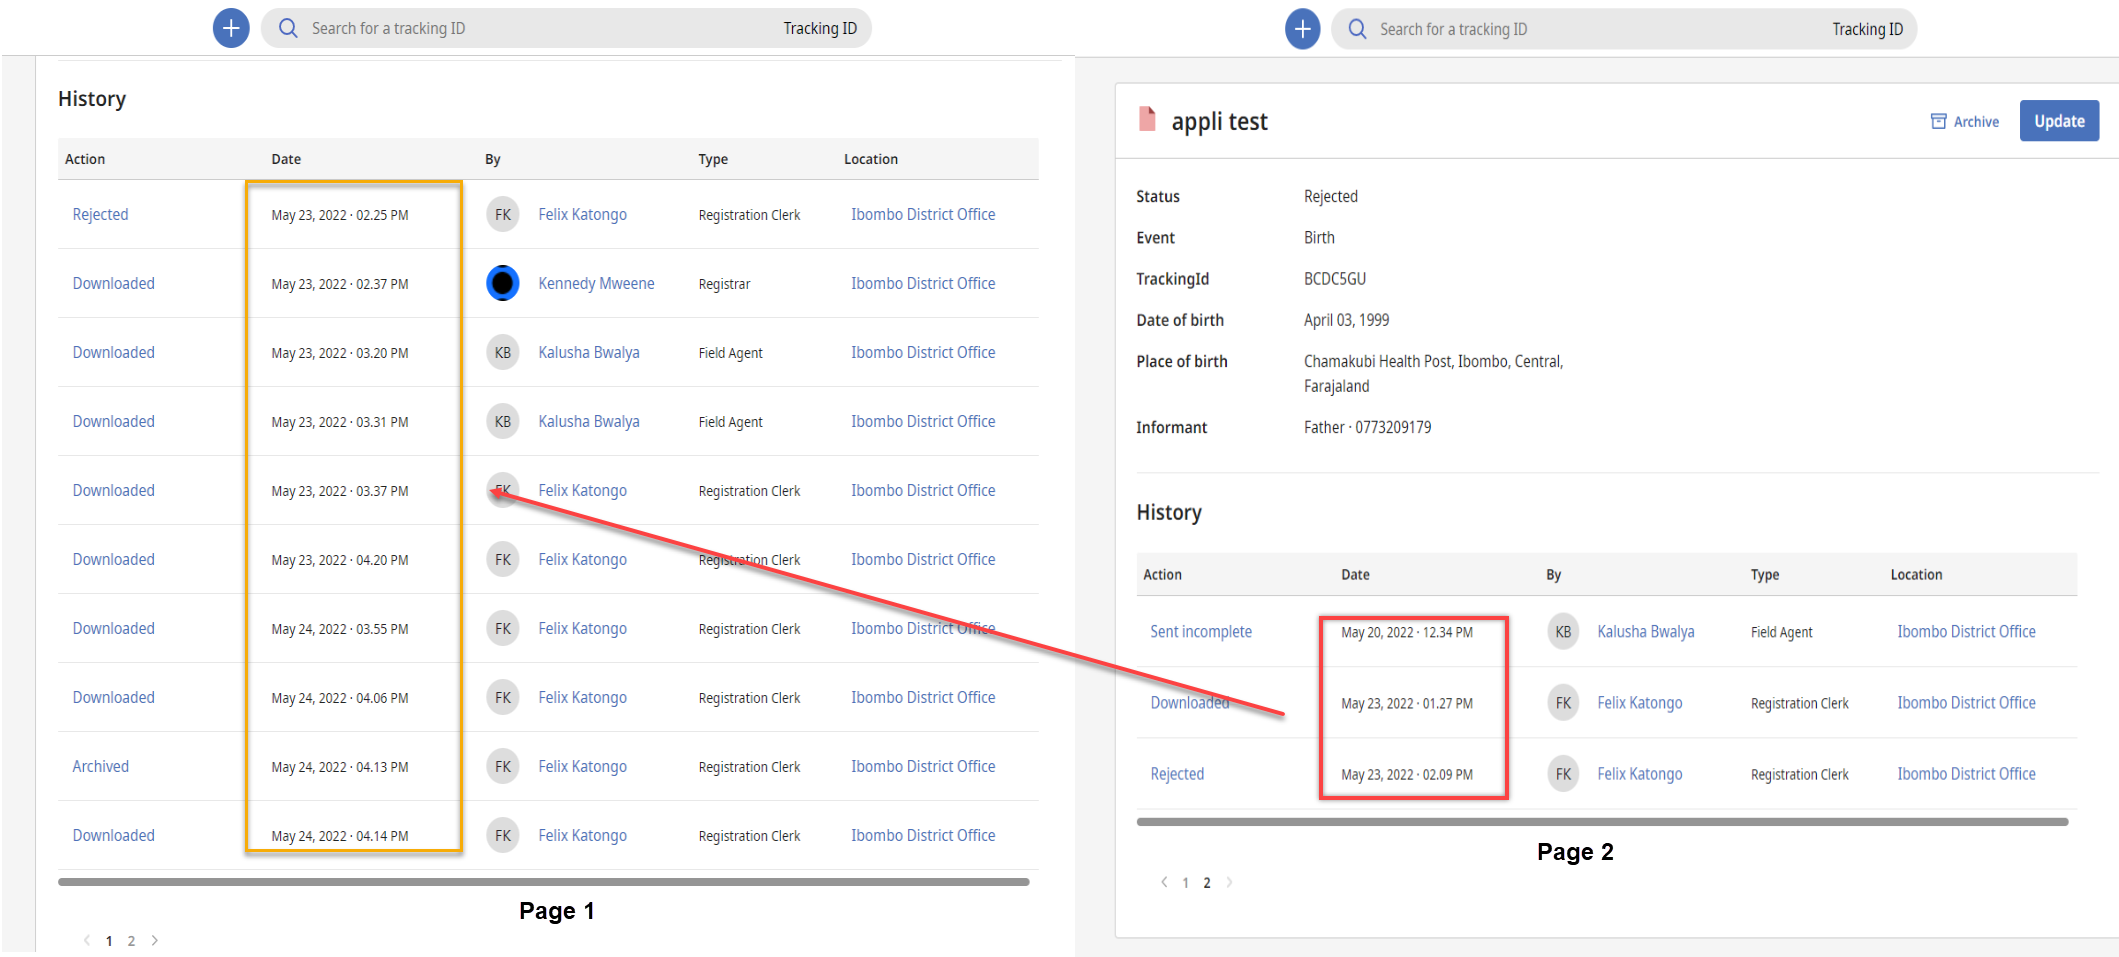2119x957 pixels.
Task: Click the plus icon above Page 1 search bar
Action: [230, 28]
